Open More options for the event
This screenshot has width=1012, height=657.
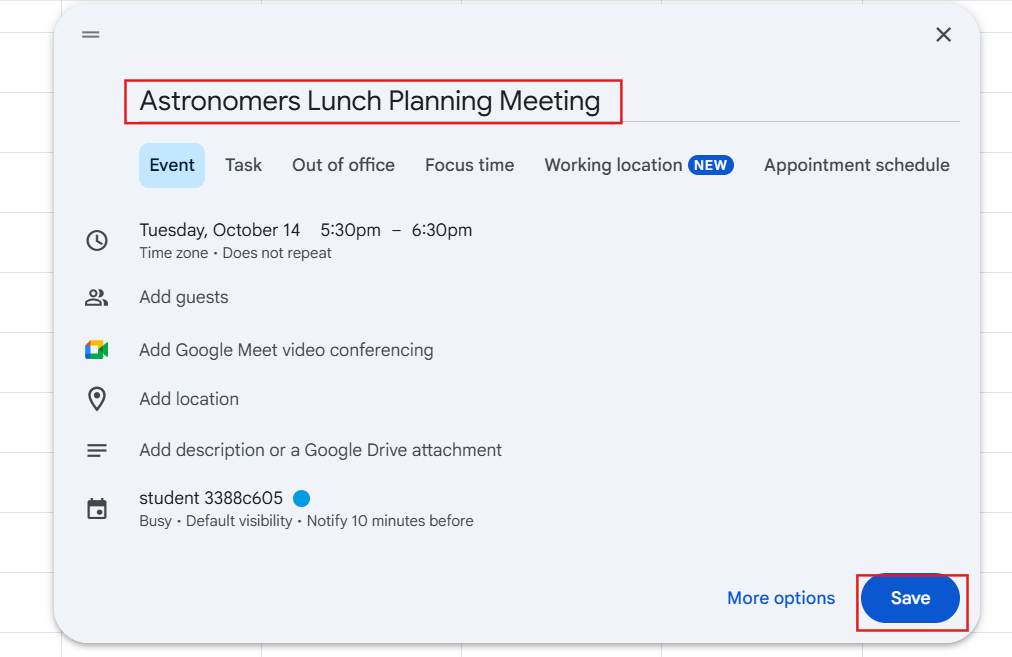[x=780, y=598]
